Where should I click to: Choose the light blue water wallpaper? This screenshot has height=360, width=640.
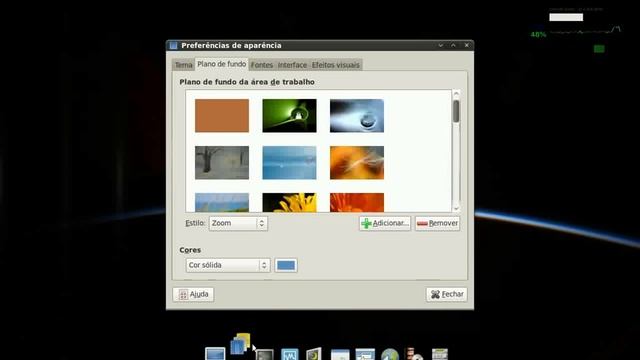(x=289, y=162)
